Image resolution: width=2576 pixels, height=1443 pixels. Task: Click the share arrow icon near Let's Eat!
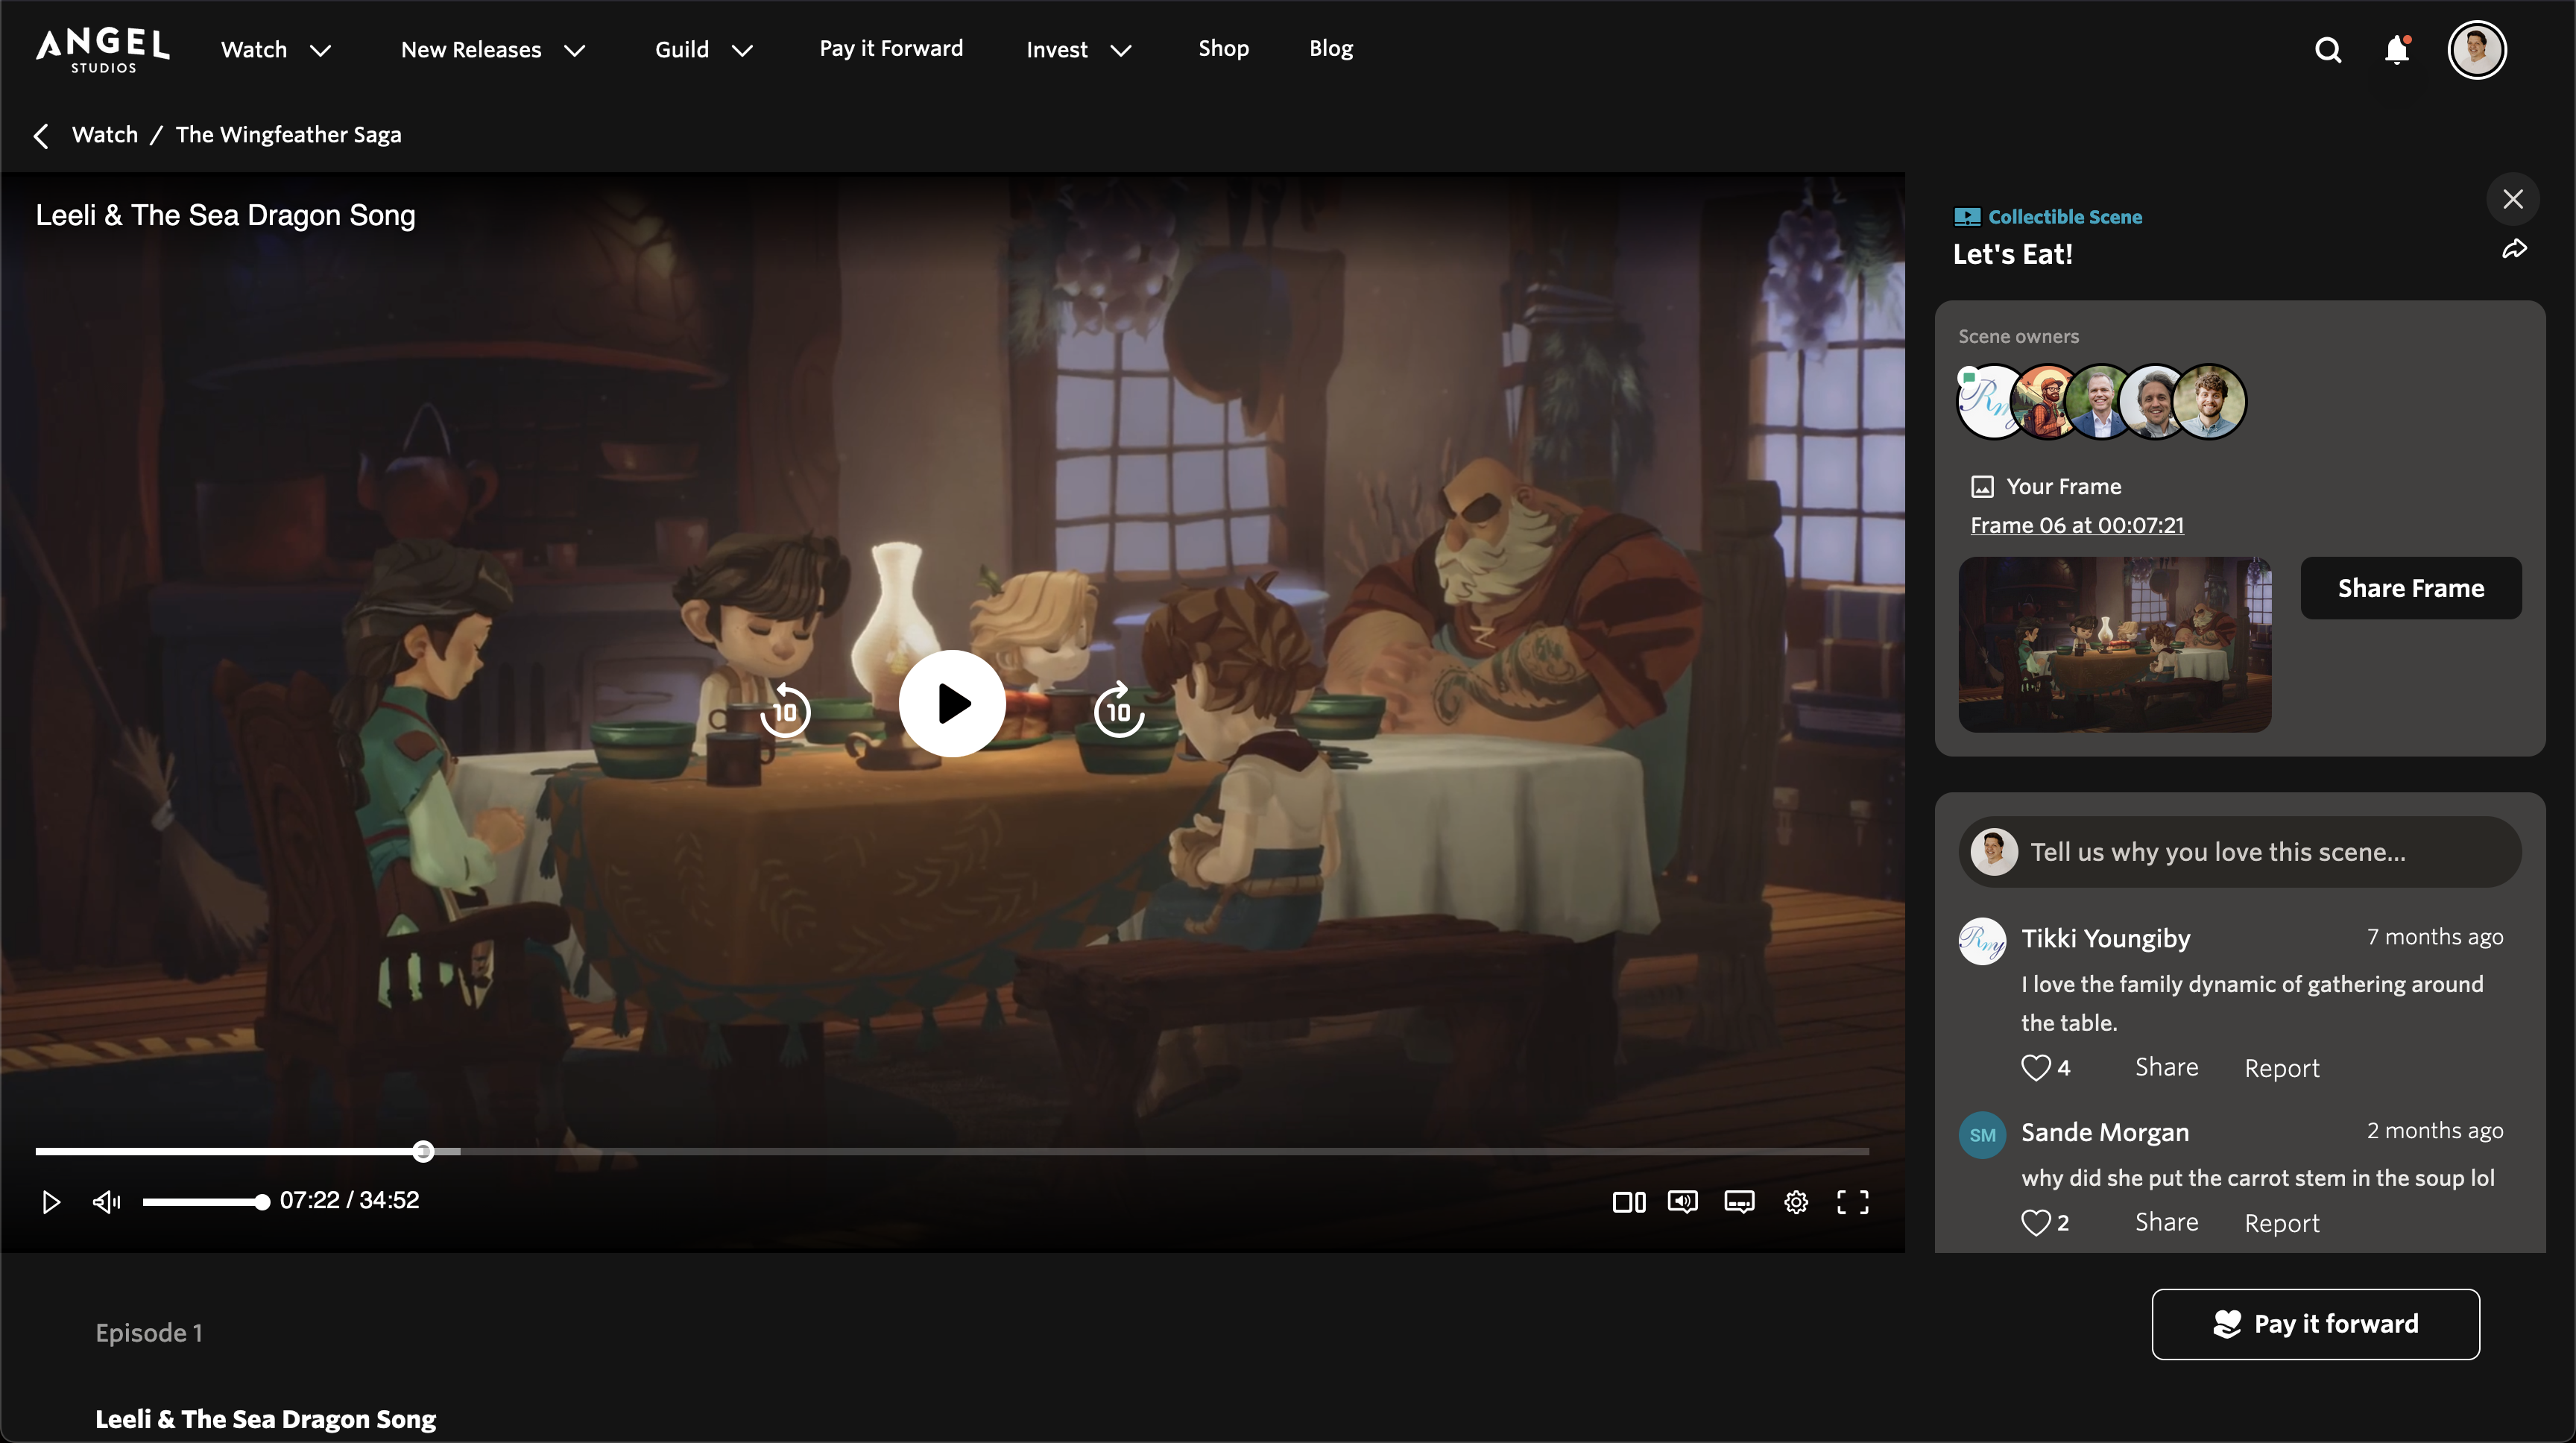tap(2514, 250)
